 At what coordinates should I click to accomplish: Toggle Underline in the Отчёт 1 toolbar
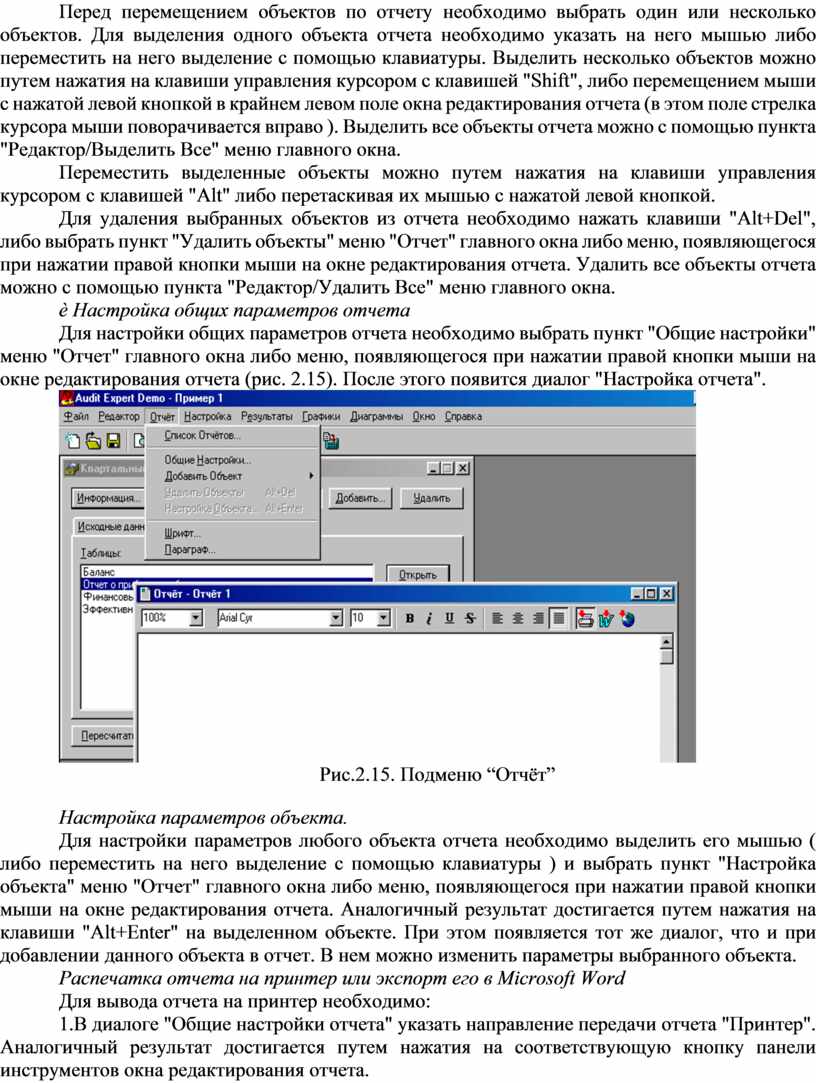[449, 618]
